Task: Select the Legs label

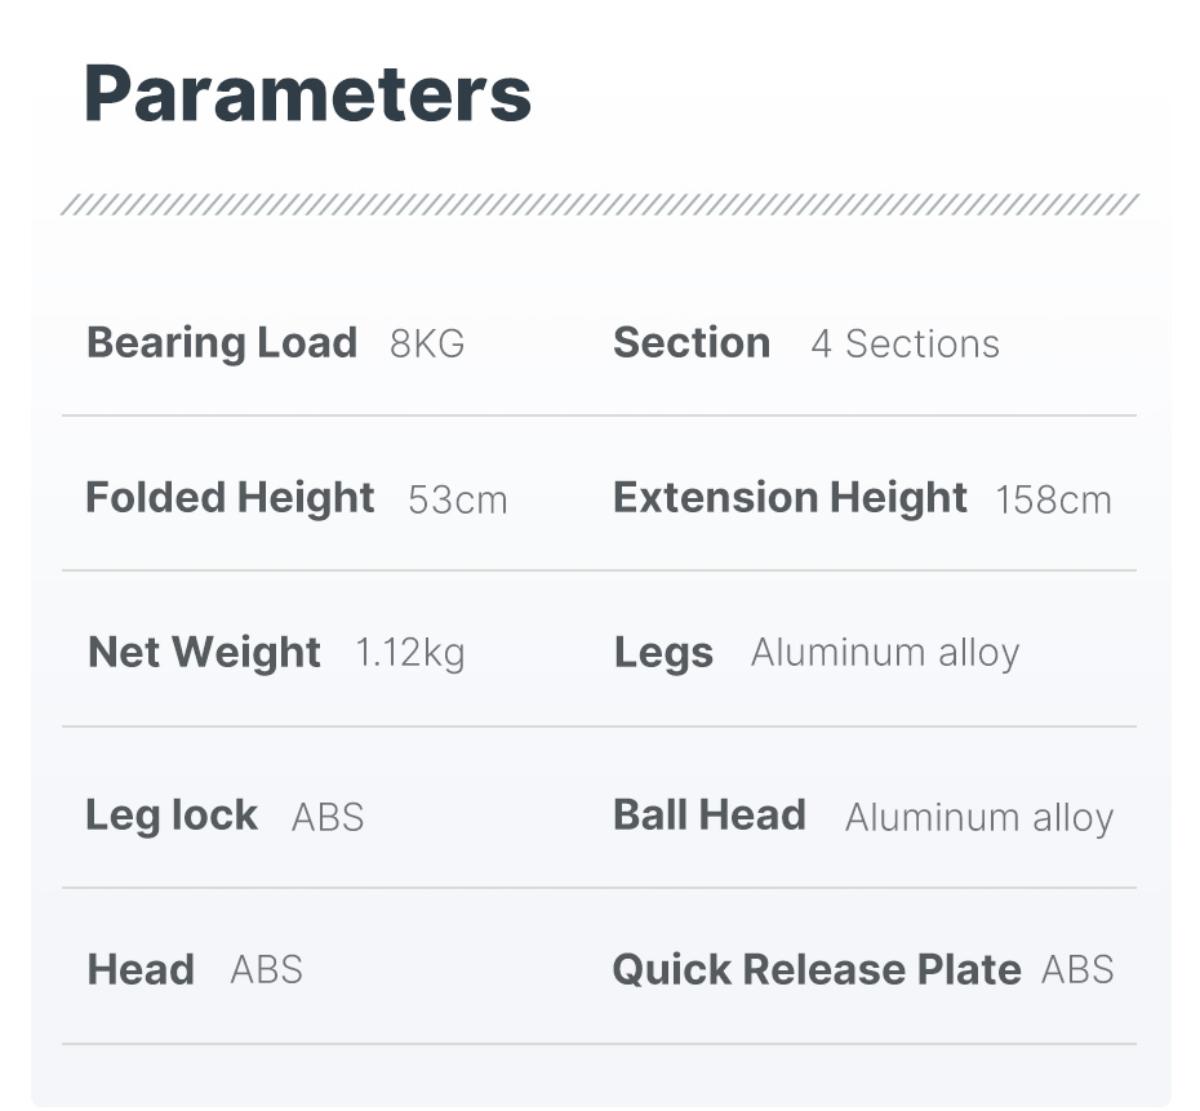Action: [663, 653]
